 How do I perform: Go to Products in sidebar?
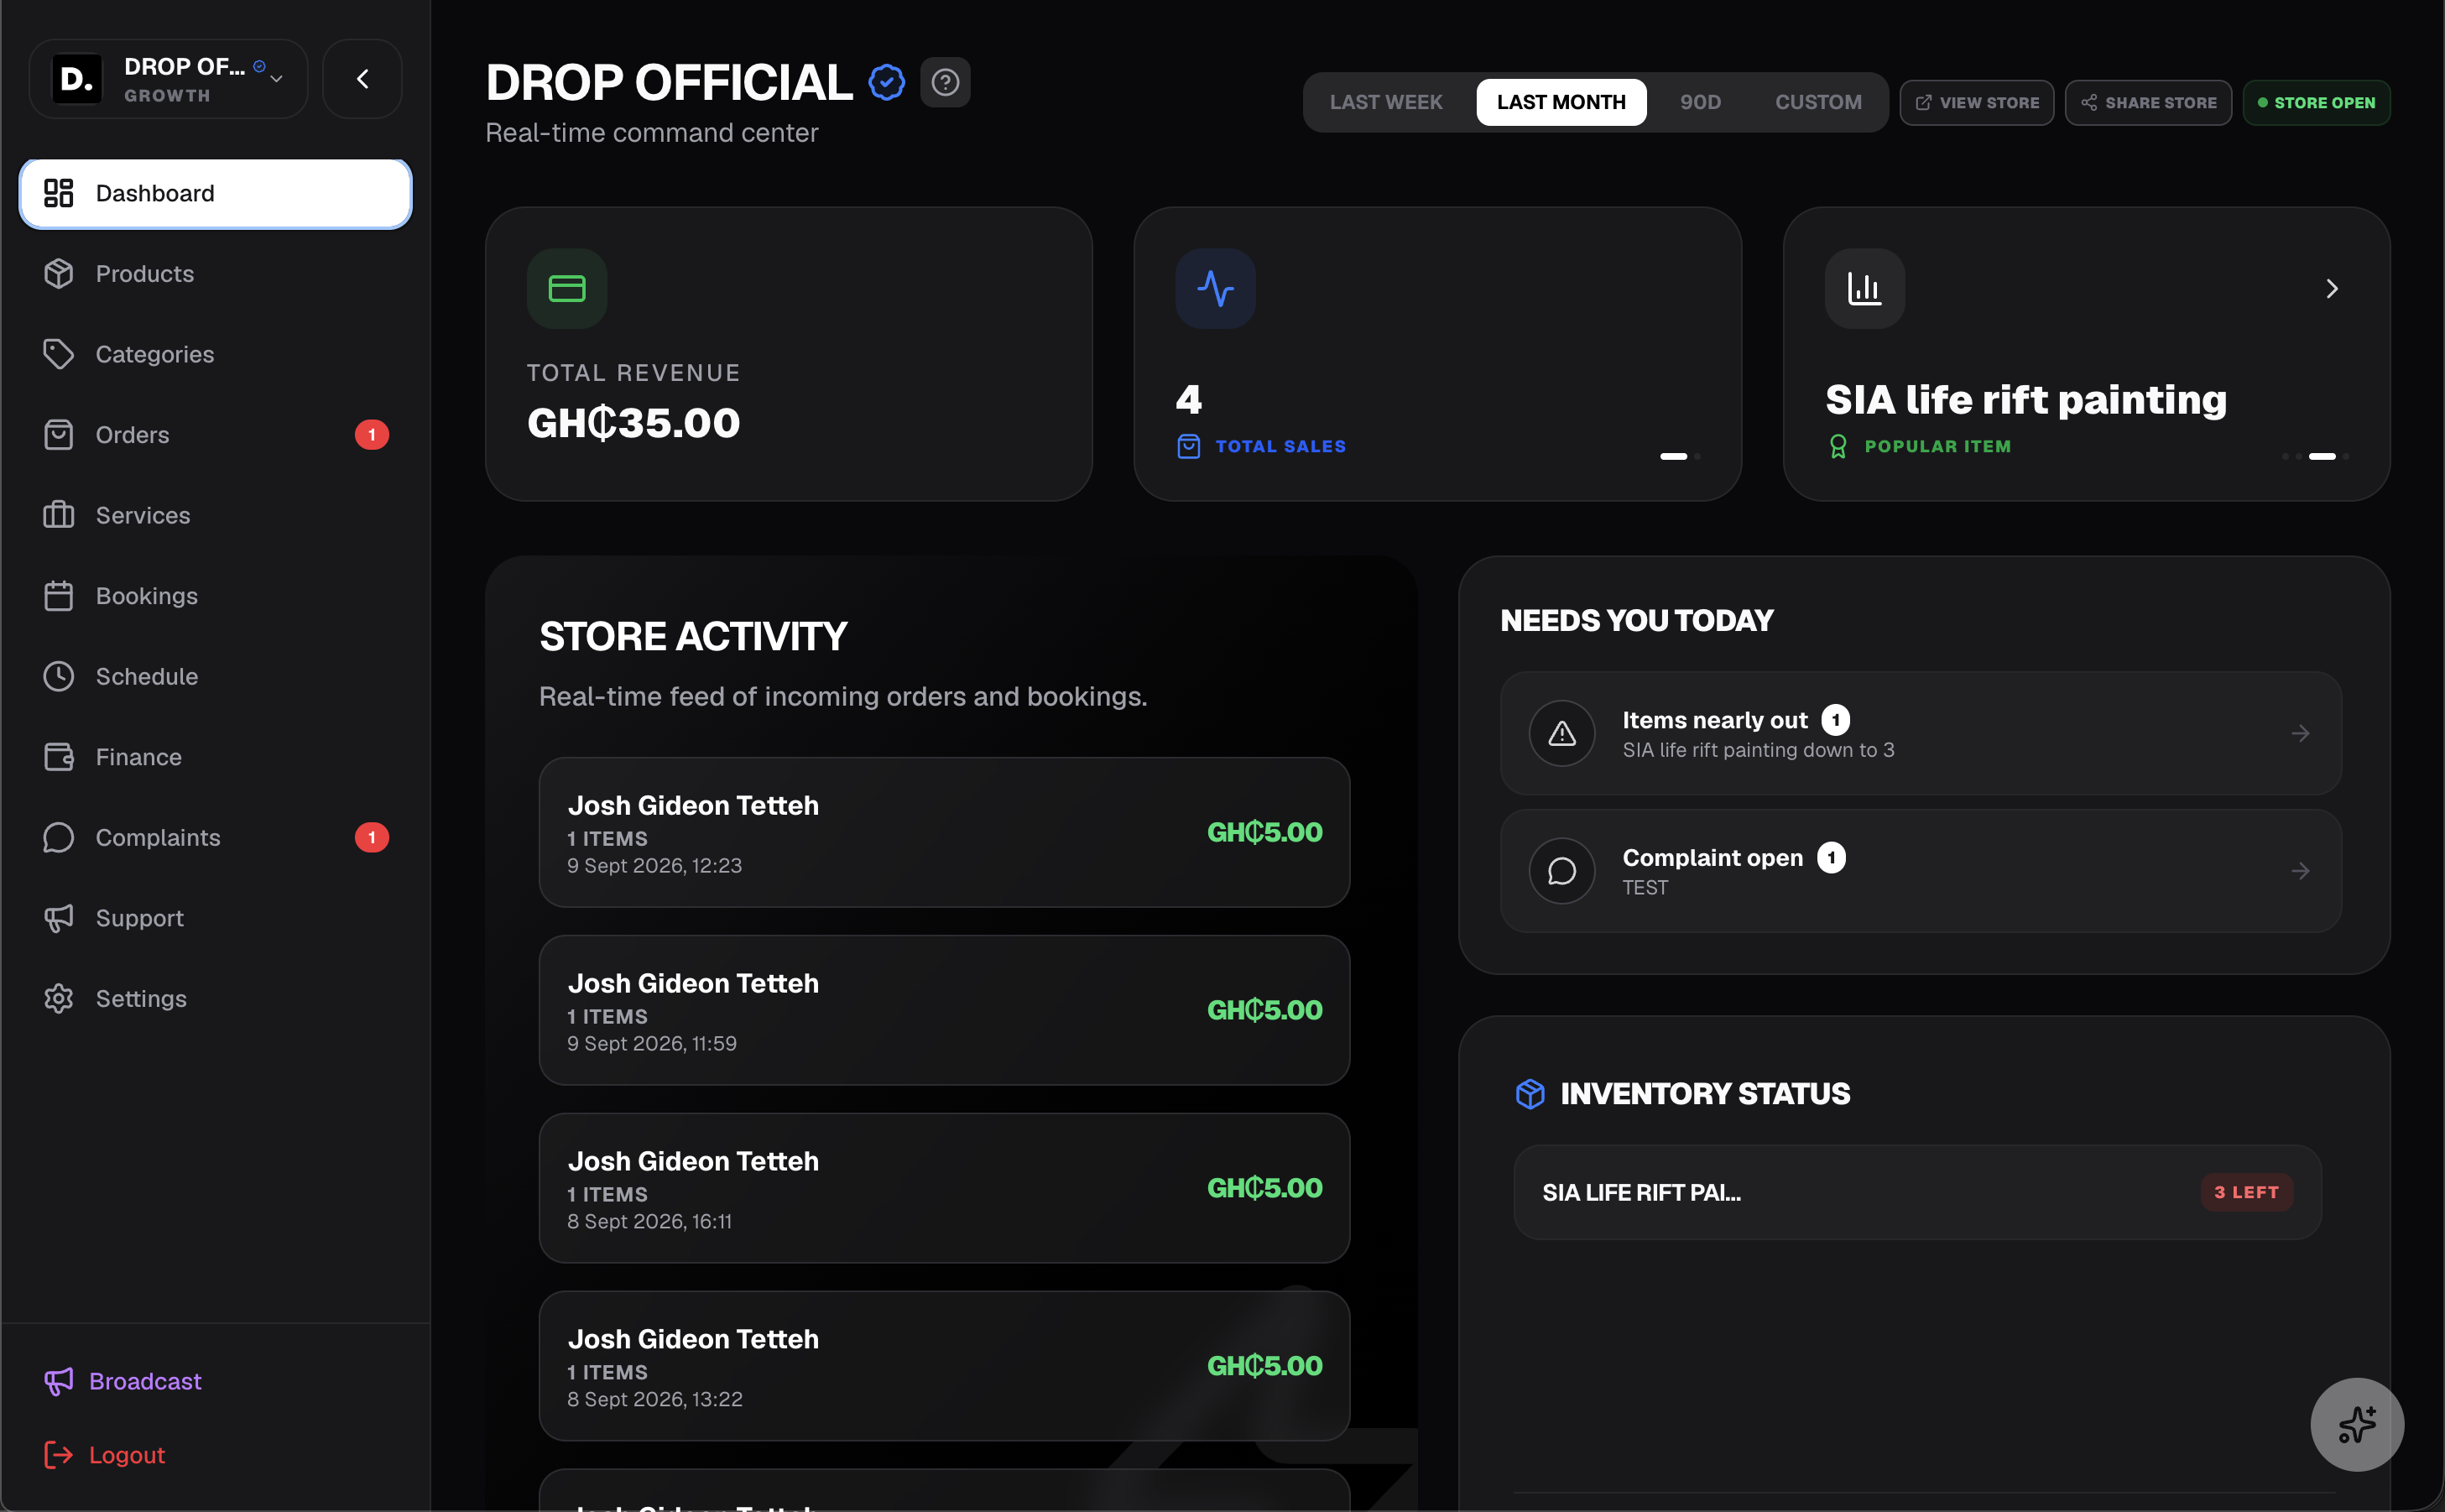click(215, 274)
